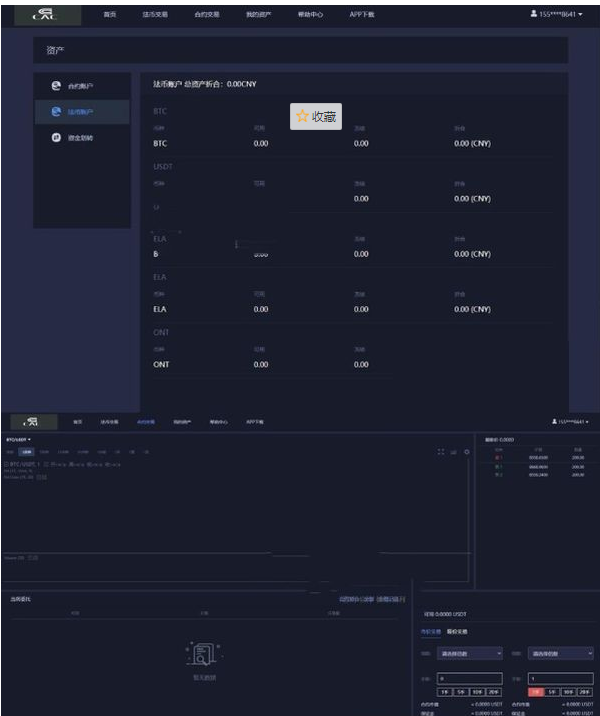The image size is (600, 716).
Task: Click the ELA row currency name
Action: [160, 309]
